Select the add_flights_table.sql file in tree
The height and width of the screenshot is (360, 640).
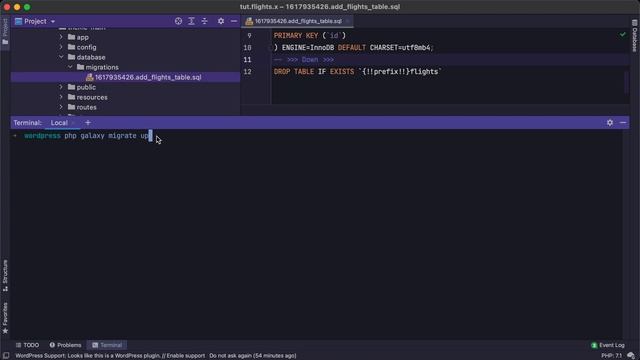click(126, 77)
